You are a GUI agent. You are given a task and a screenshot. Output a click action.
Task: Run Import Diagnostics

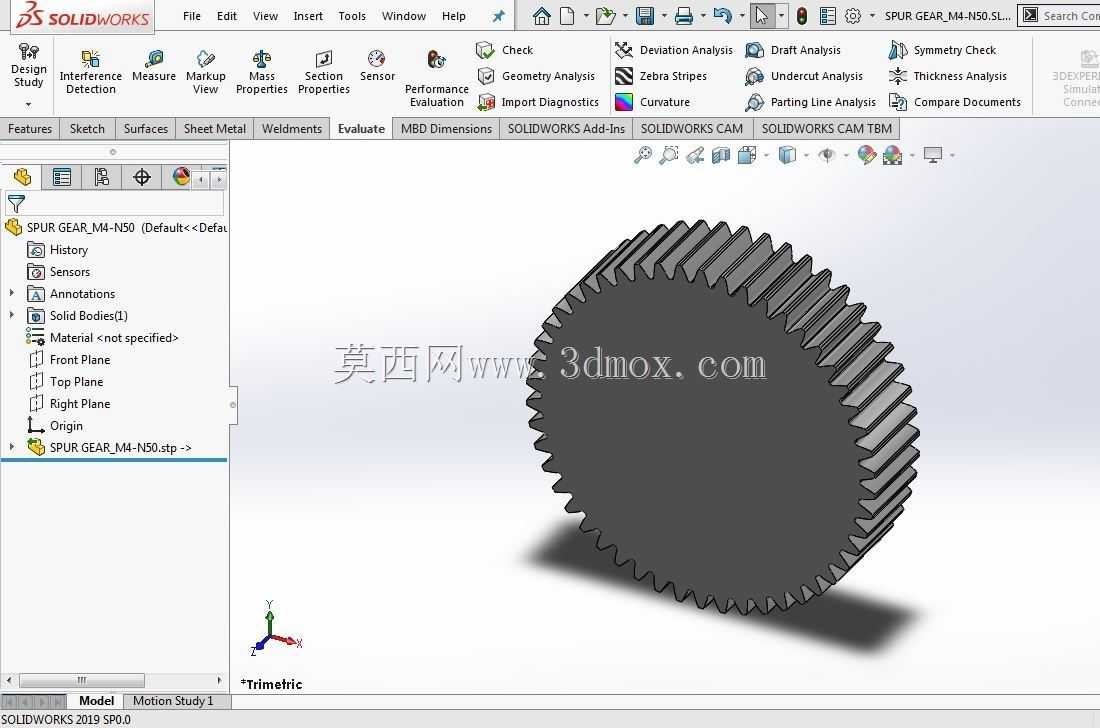click(x=538, y=102)
